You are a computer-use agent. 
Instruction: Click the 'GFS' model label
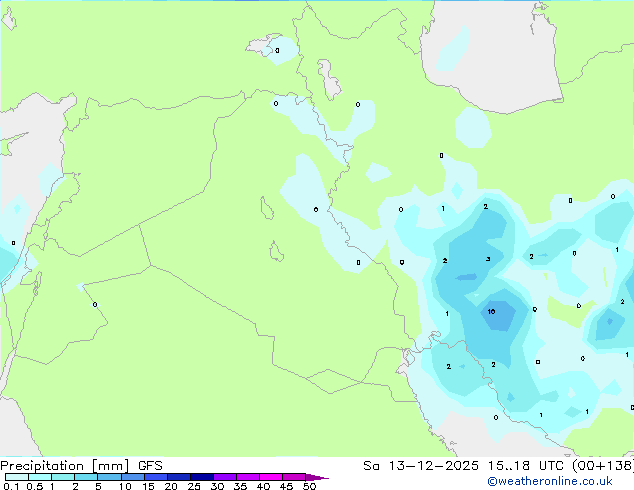[150, 466]
